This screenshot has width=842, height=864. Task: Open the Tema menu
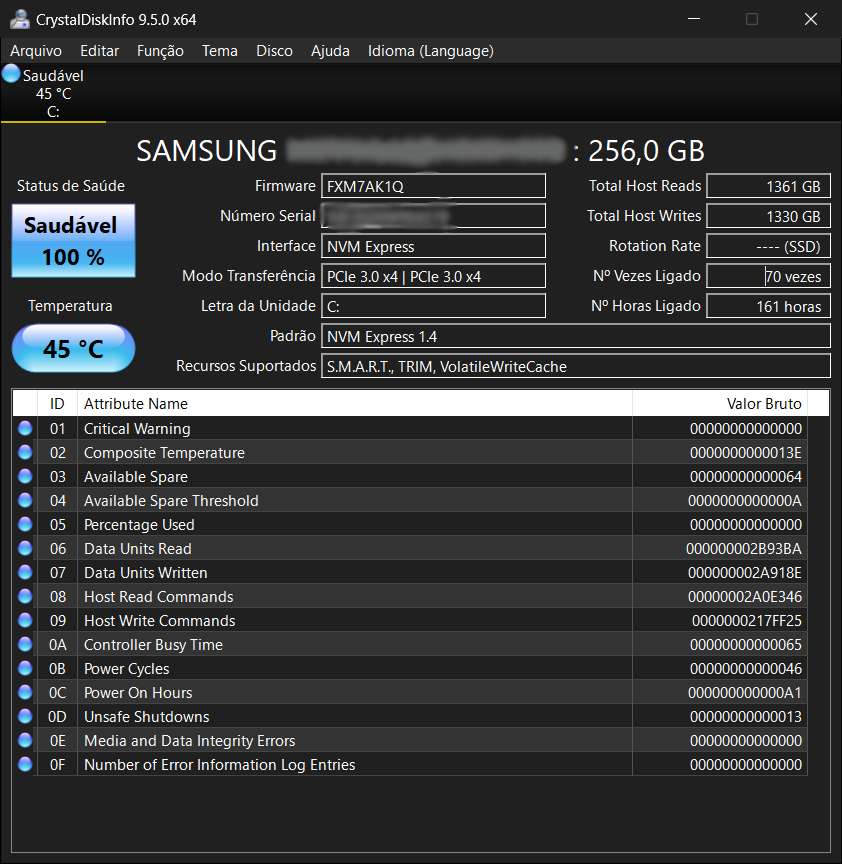(x=220, y=51)
